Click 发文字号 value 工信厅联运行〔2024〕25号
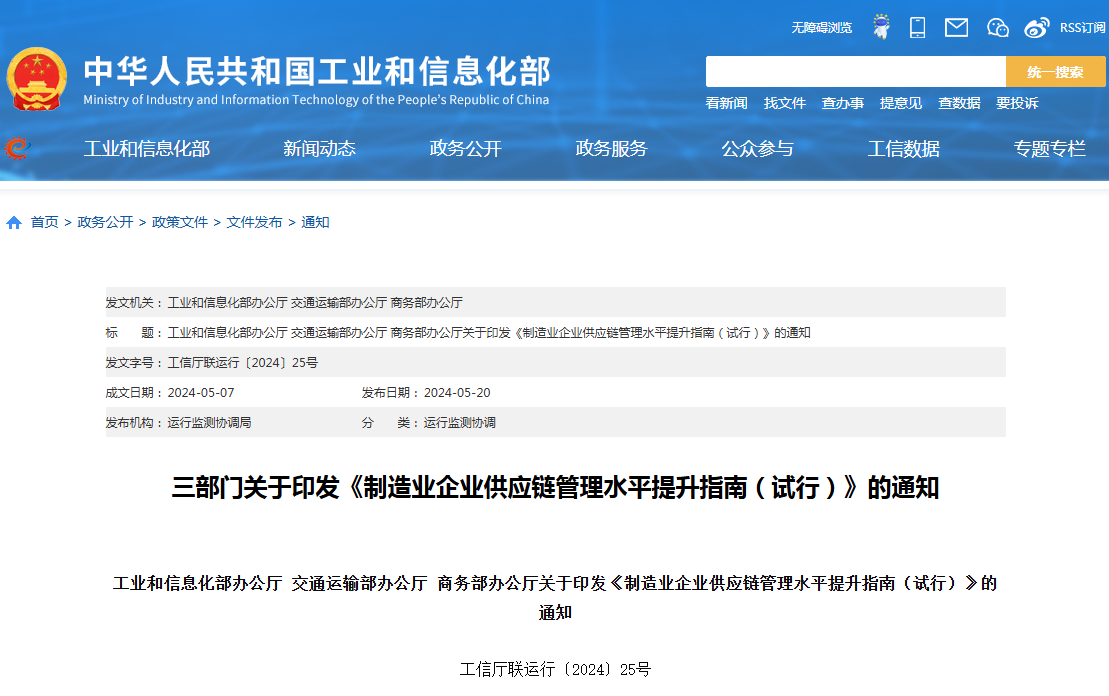 (x=243, y=363)
